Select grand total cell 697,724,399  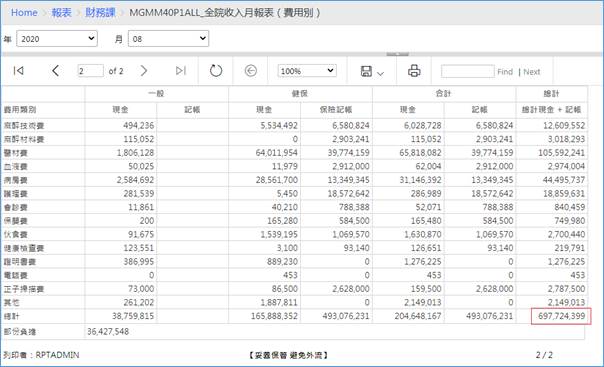[x=561, y=316]
